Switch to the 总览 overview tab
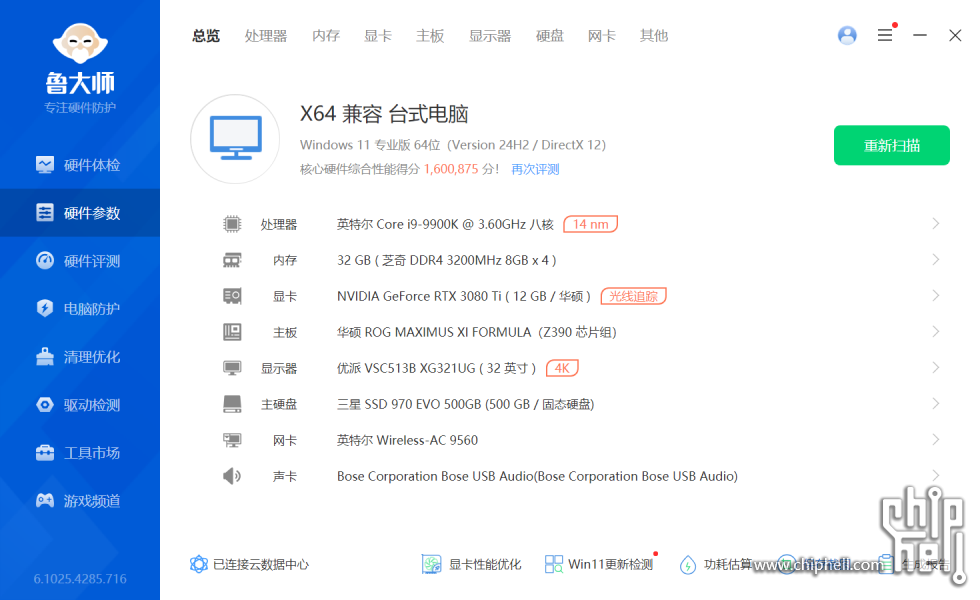980x600 pixels. 206,36
